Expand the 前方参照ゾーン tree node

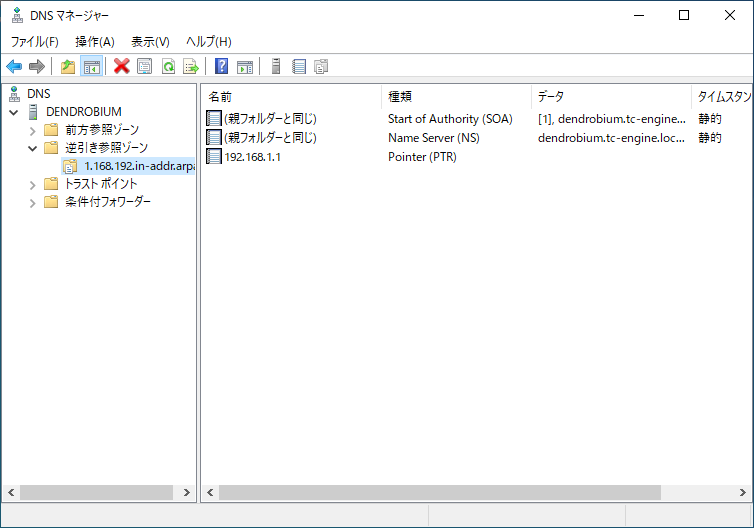33,131
